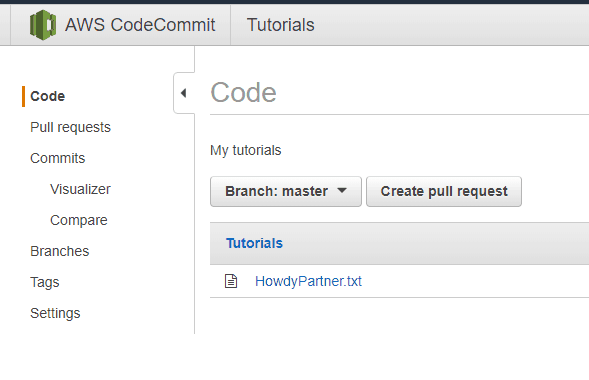Open Commits in the sidebar
Screen dimensions: 589x380
[x=57, y=158]
